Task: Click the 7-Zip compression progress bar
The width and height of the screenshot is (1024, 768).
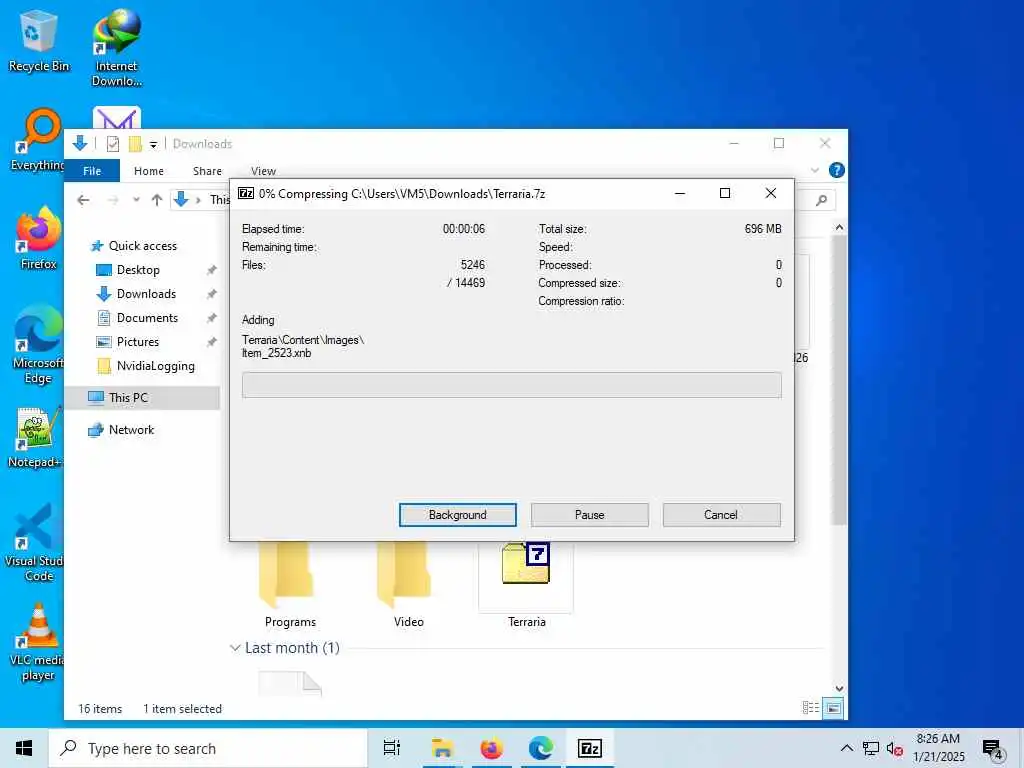Action: 511,385
